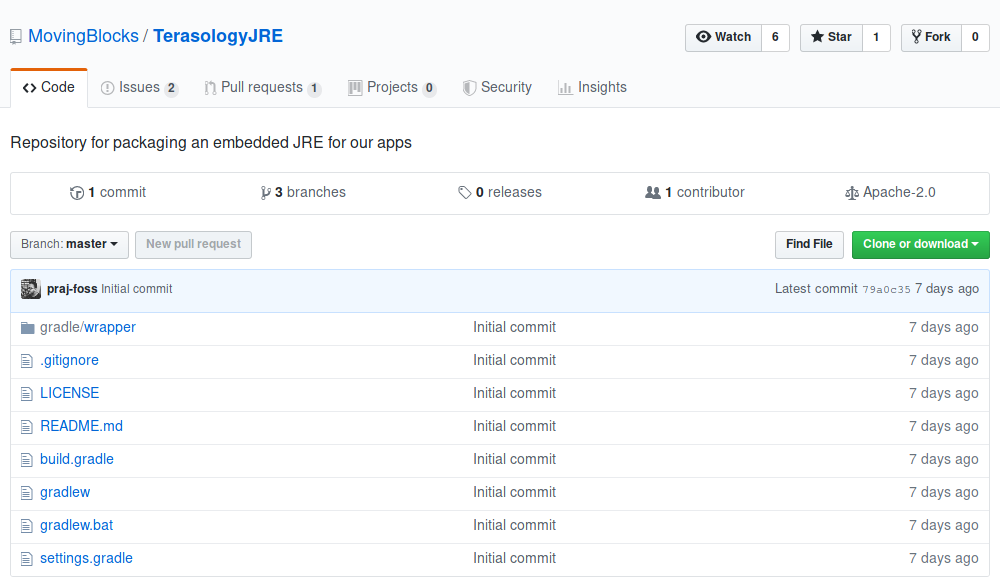Open the TerasologyJRE repository link

point(218,36)
